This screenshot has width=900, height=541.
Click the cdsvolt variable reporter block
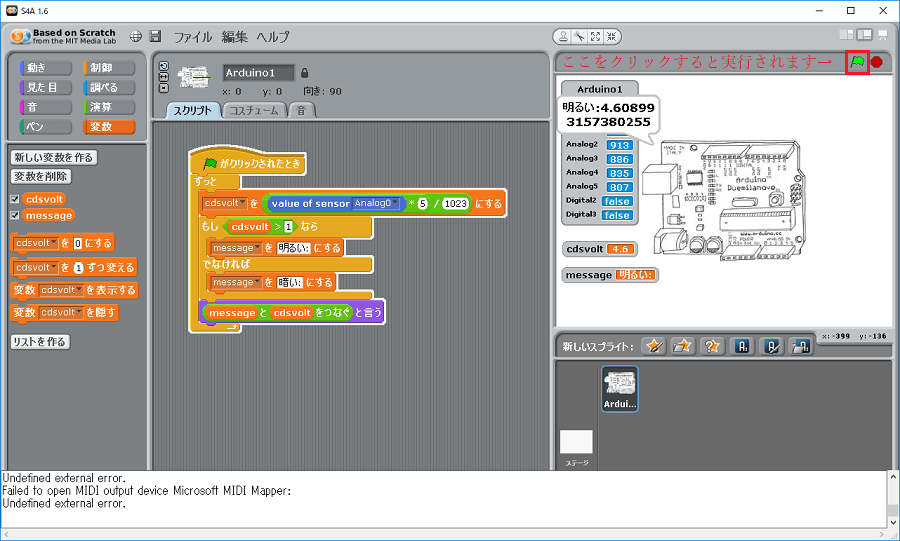pos(44,199)
